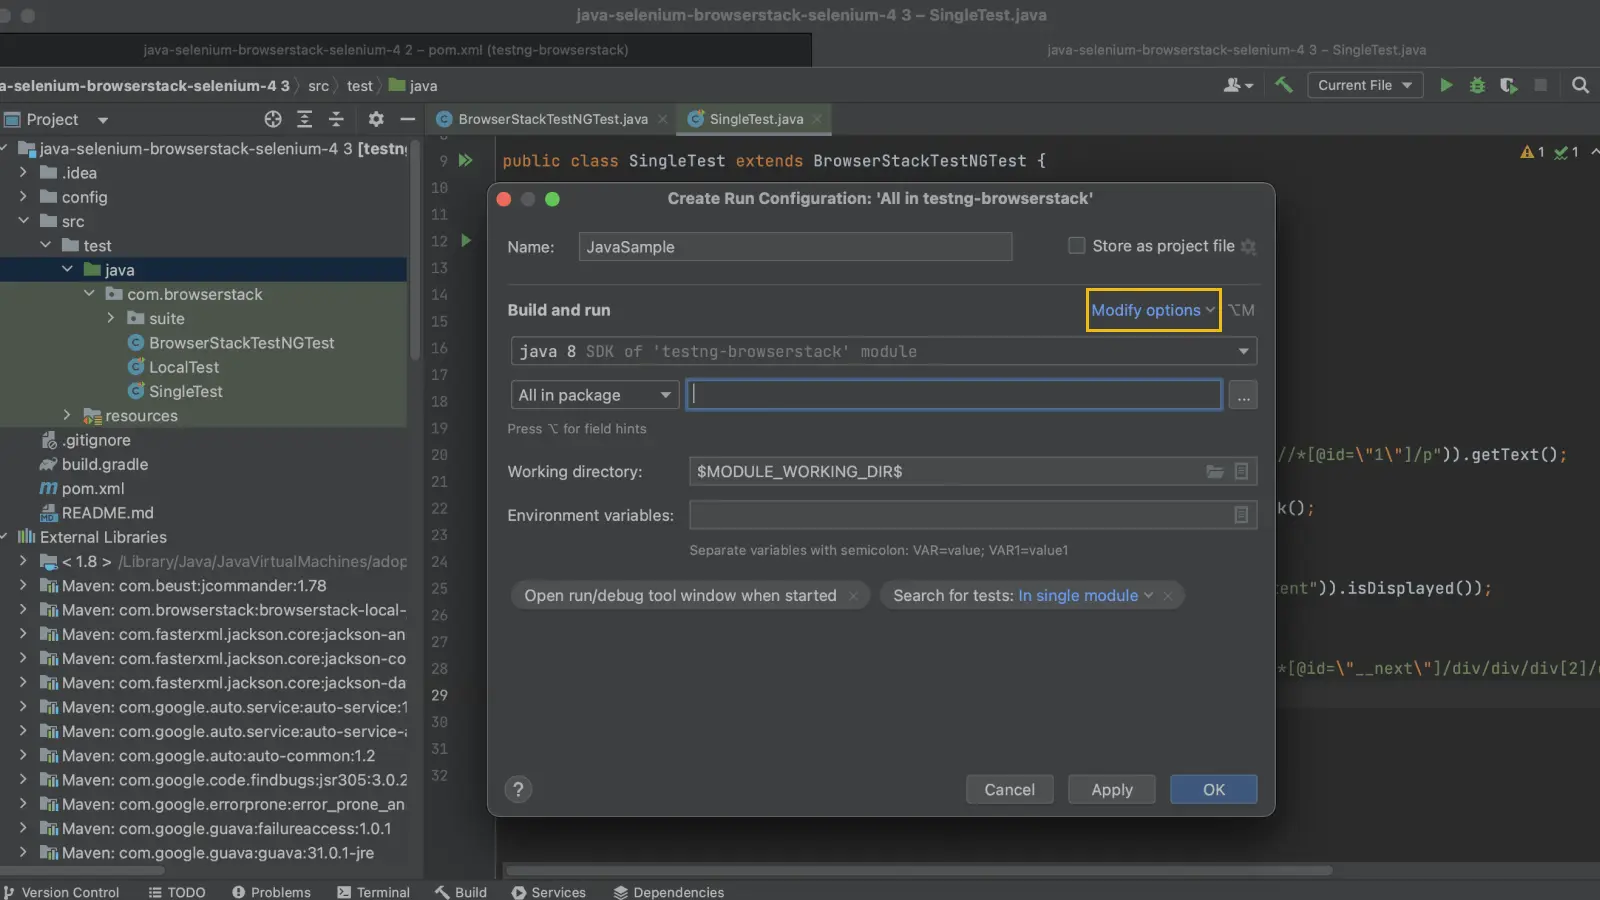Click the Cancel button
Image resolution: width=1600 pixels, height=900 pixels.
(x=1009, y=790)
